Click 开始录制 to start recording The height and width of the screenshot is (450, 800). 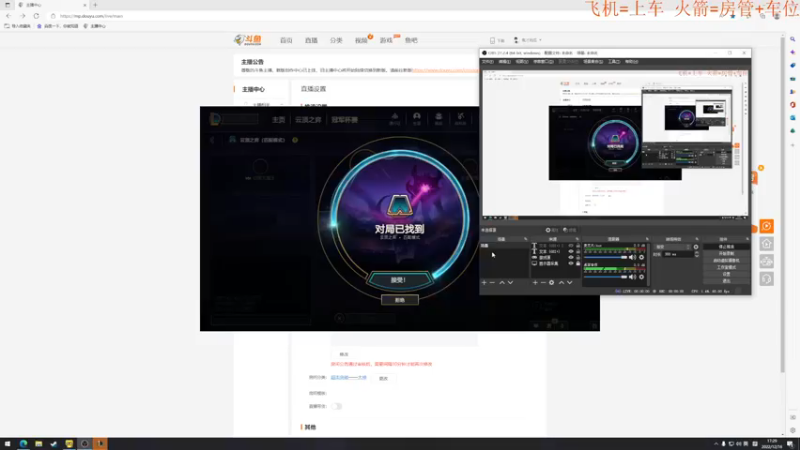pyautogui.click(x=726, y=254)
